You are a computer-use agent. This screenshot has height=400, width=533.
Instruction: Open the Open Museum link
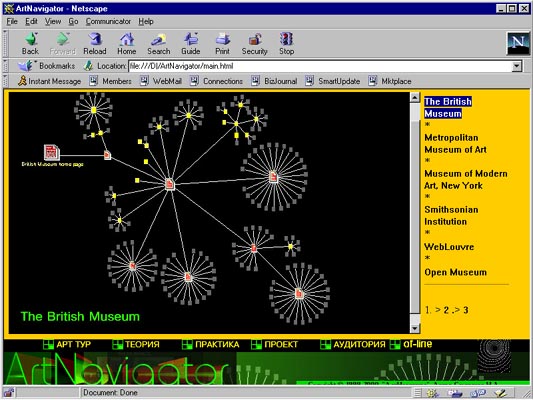click(455, 272)
